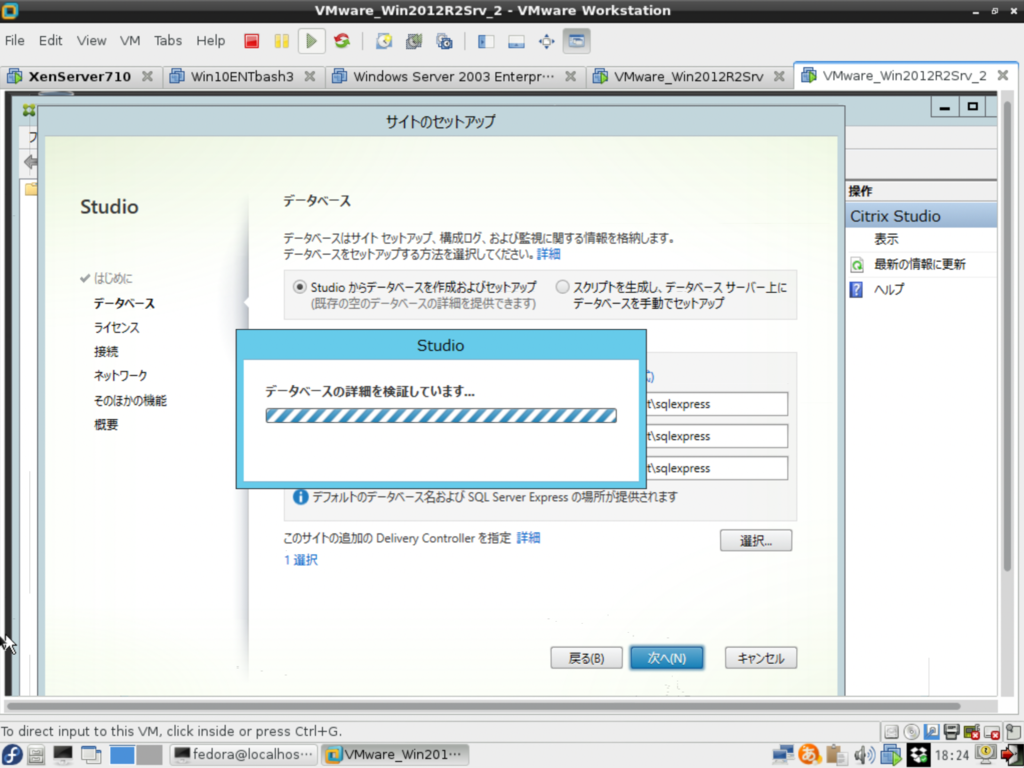Switch to the Win10ENTbash3 tab
The width and height of the screenshot is (1024, 768).
coord(242,76)
